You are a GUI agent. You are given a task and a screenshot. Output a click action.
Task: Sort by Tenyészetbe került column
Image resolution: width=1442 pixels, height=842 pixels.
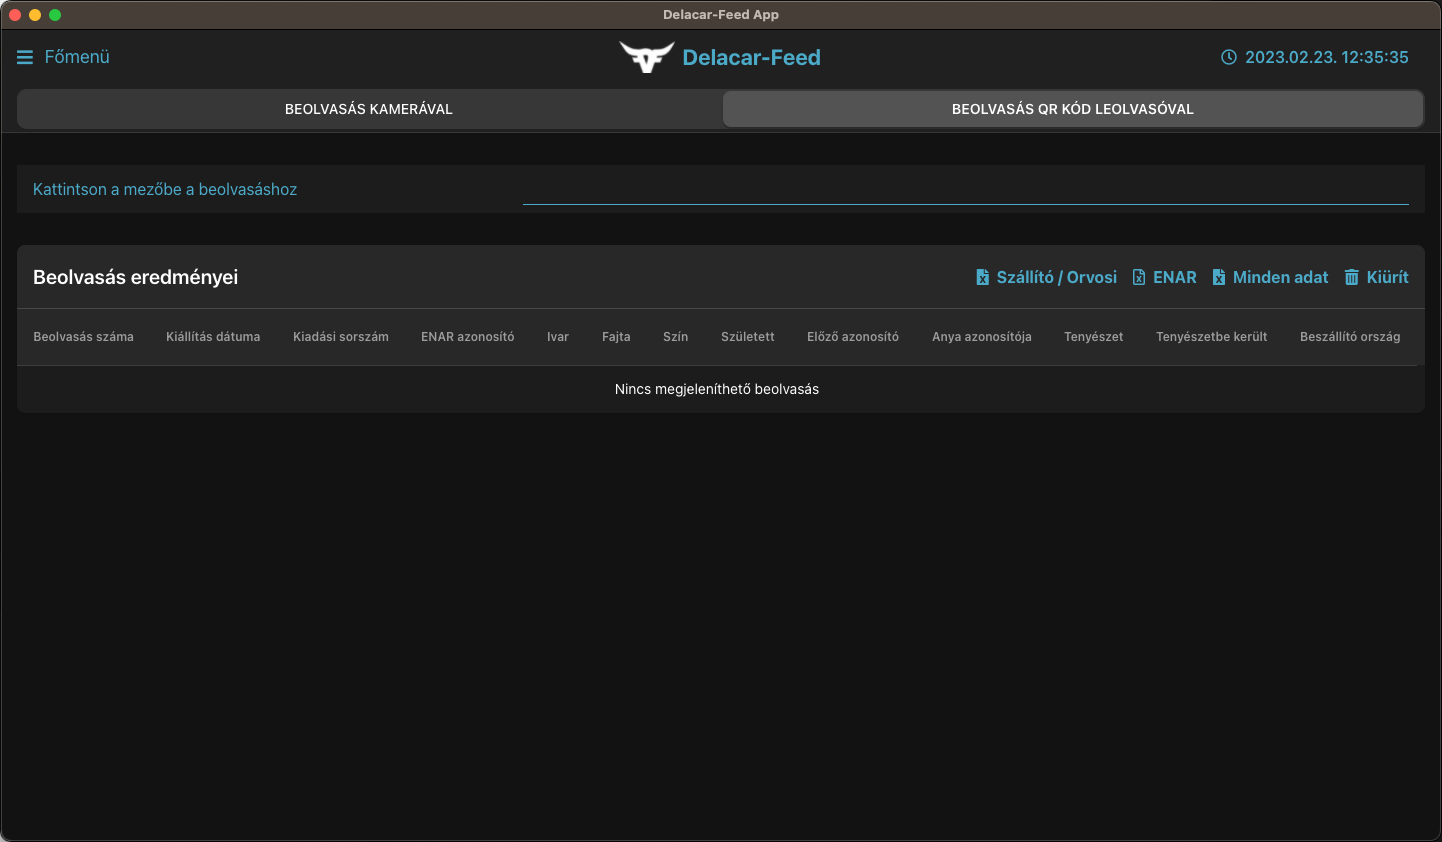[1211, 337]
